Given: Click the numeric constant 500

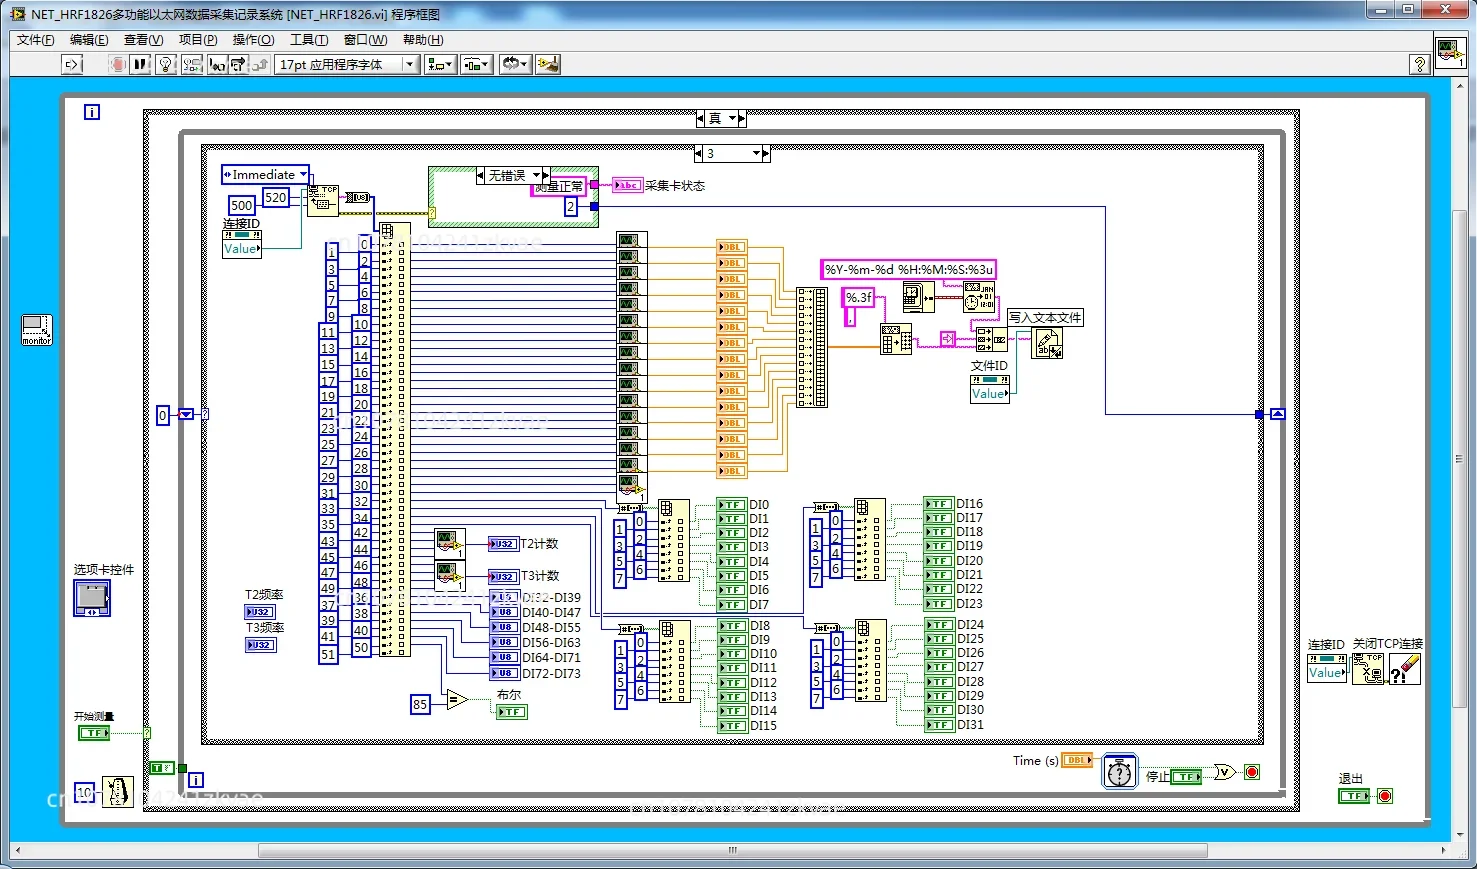Looking at the screenshot, I should [242, 205].
